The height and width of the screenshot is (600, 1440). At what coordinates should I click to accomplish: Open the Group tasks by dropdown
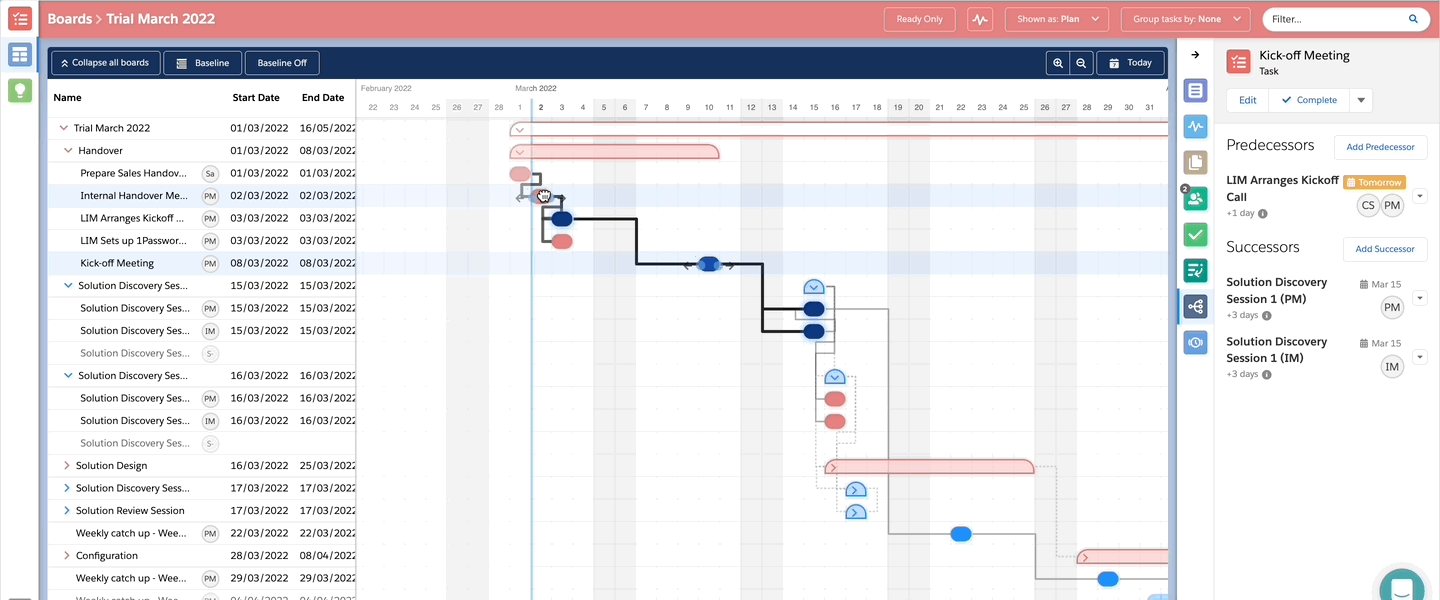click(x=1185, y=19)
